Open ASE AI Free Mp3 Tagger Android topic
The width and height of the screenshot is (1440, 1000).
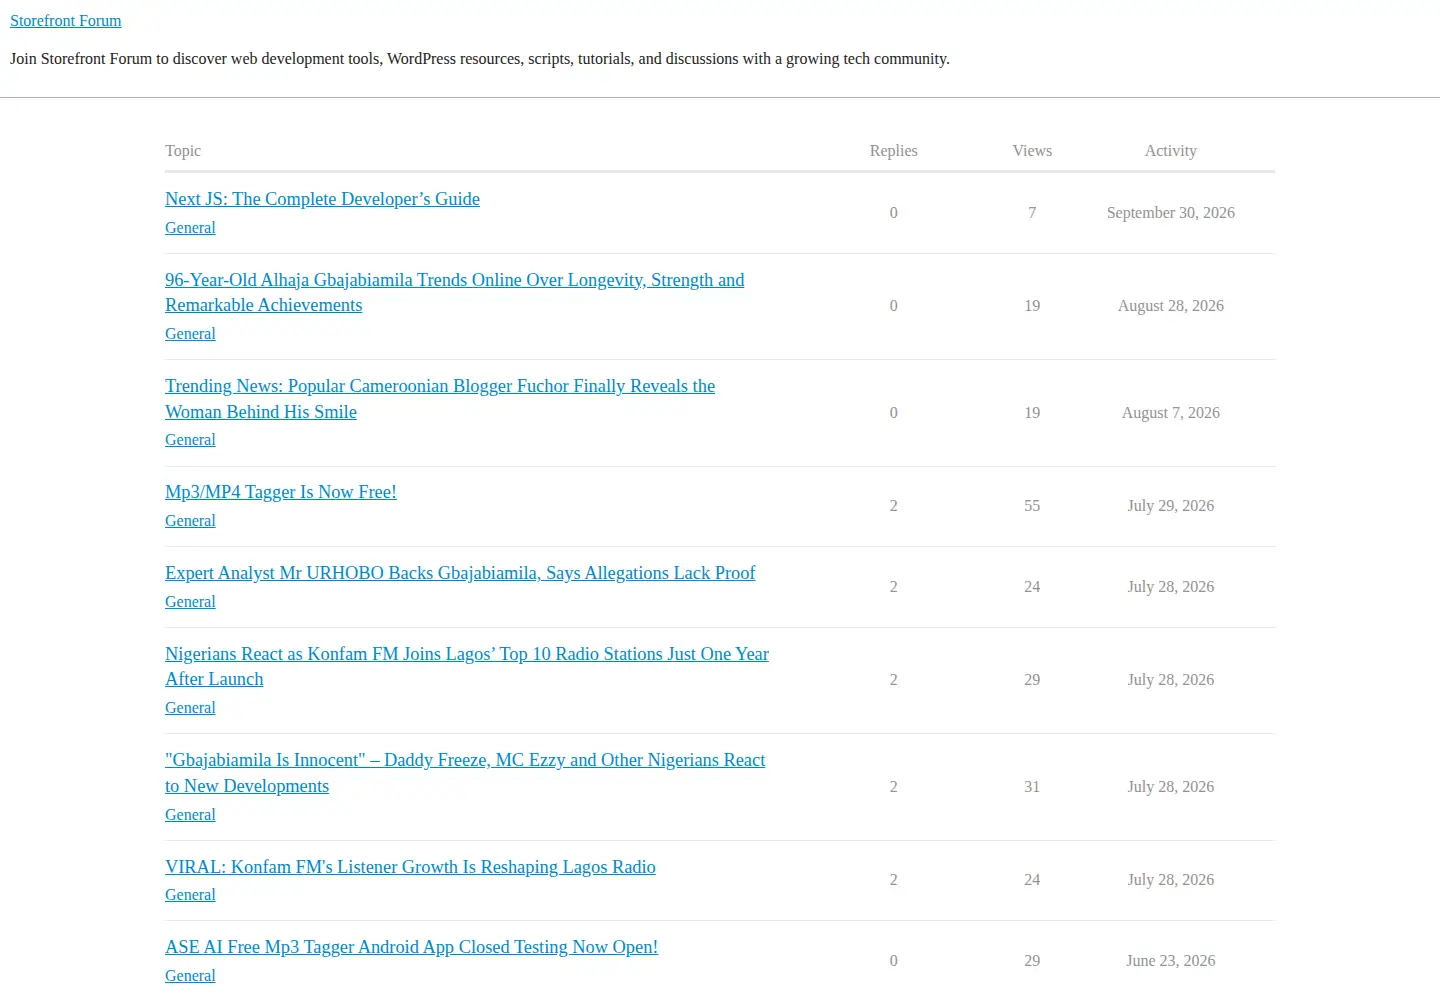tap(411, 947)
